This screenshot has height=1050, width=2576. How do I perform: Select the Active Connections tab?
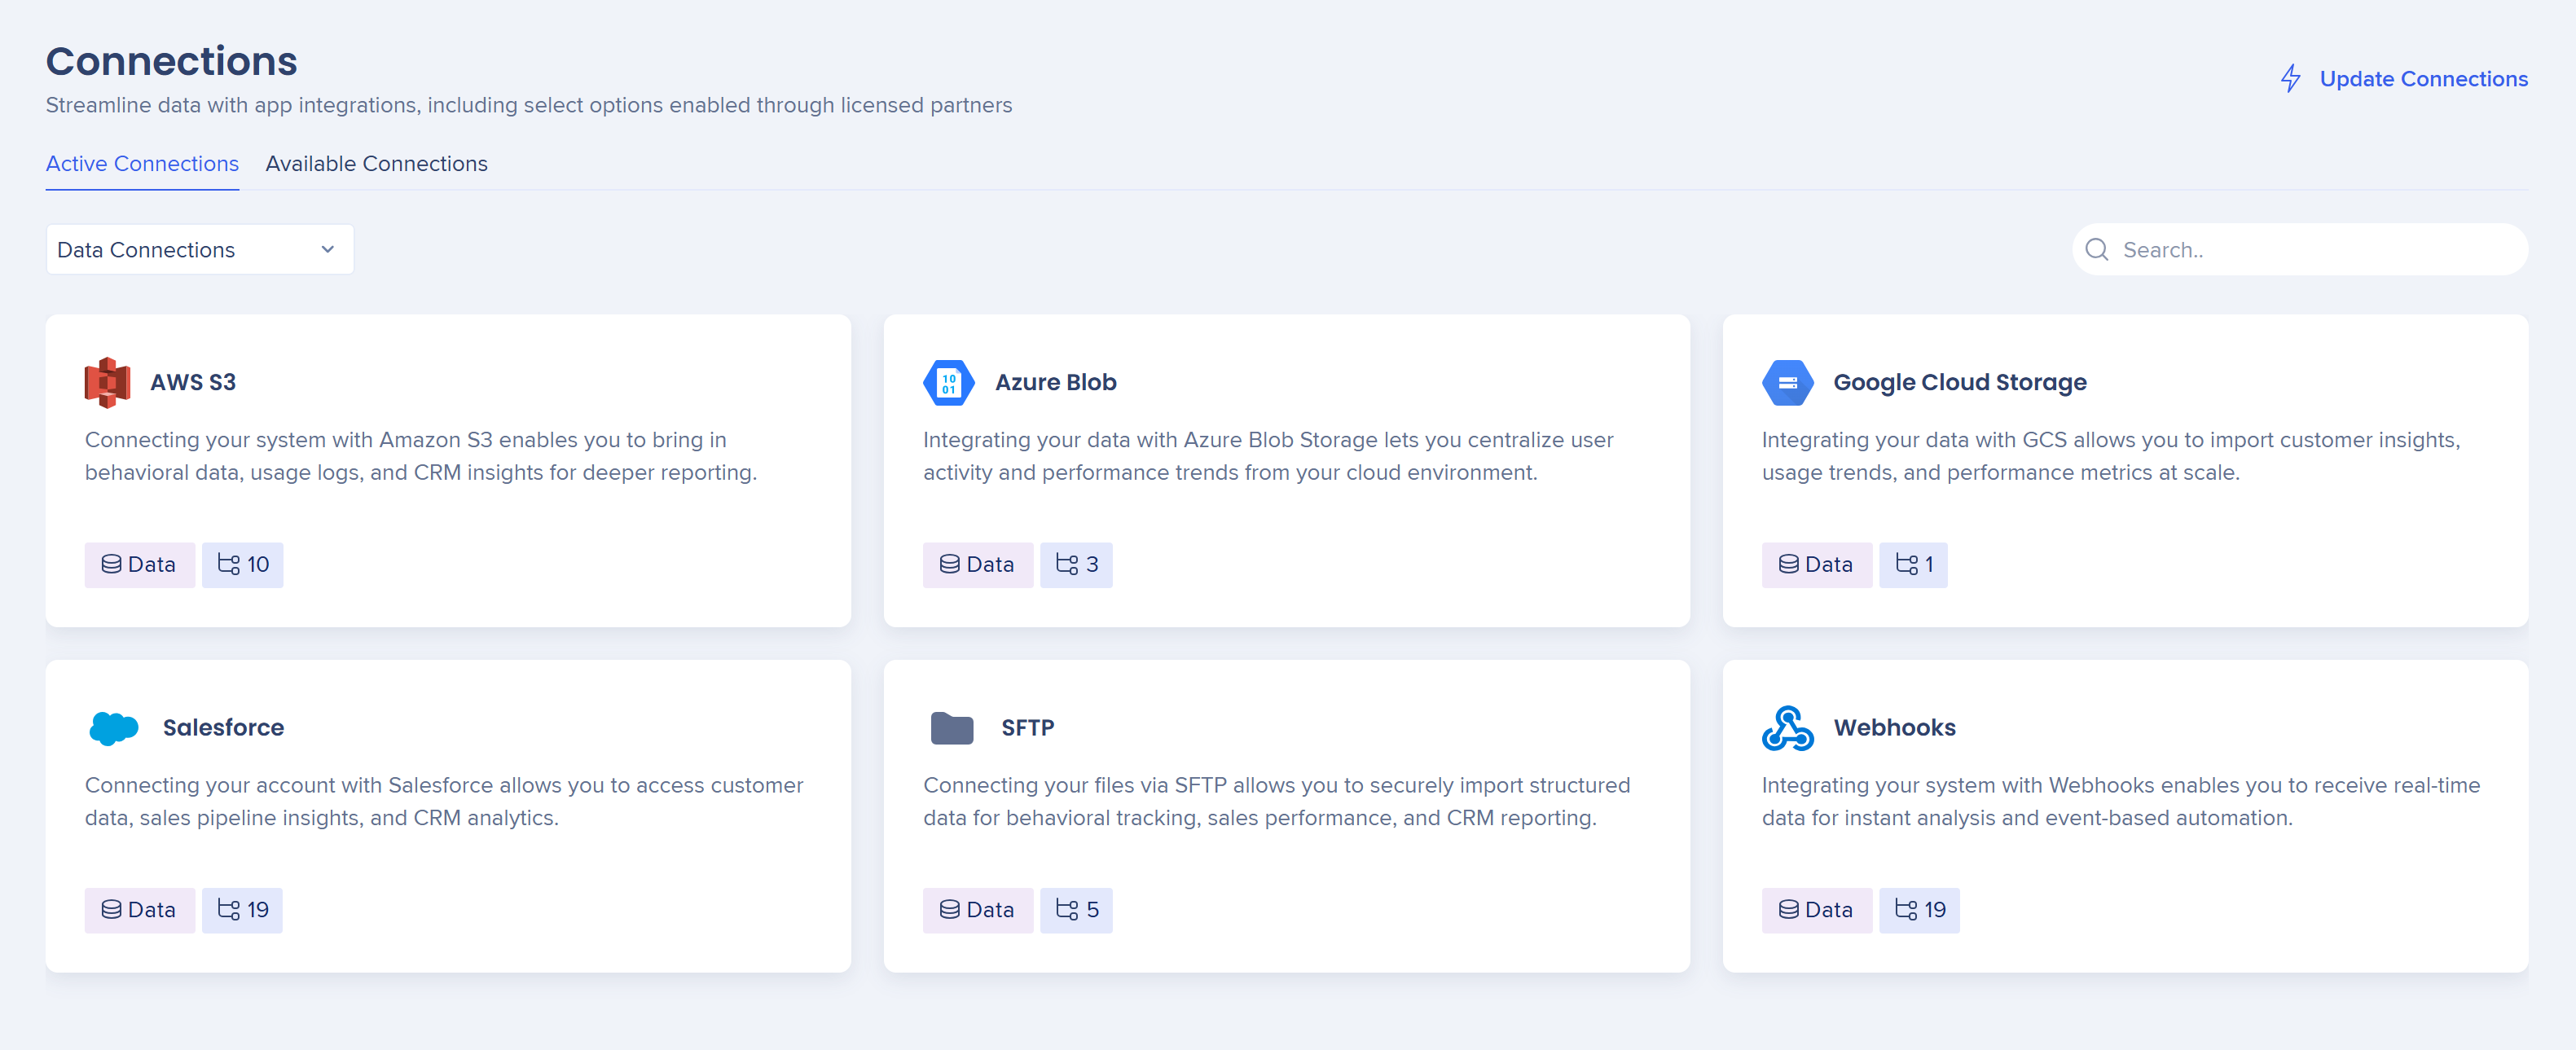(x=142, y=163)
